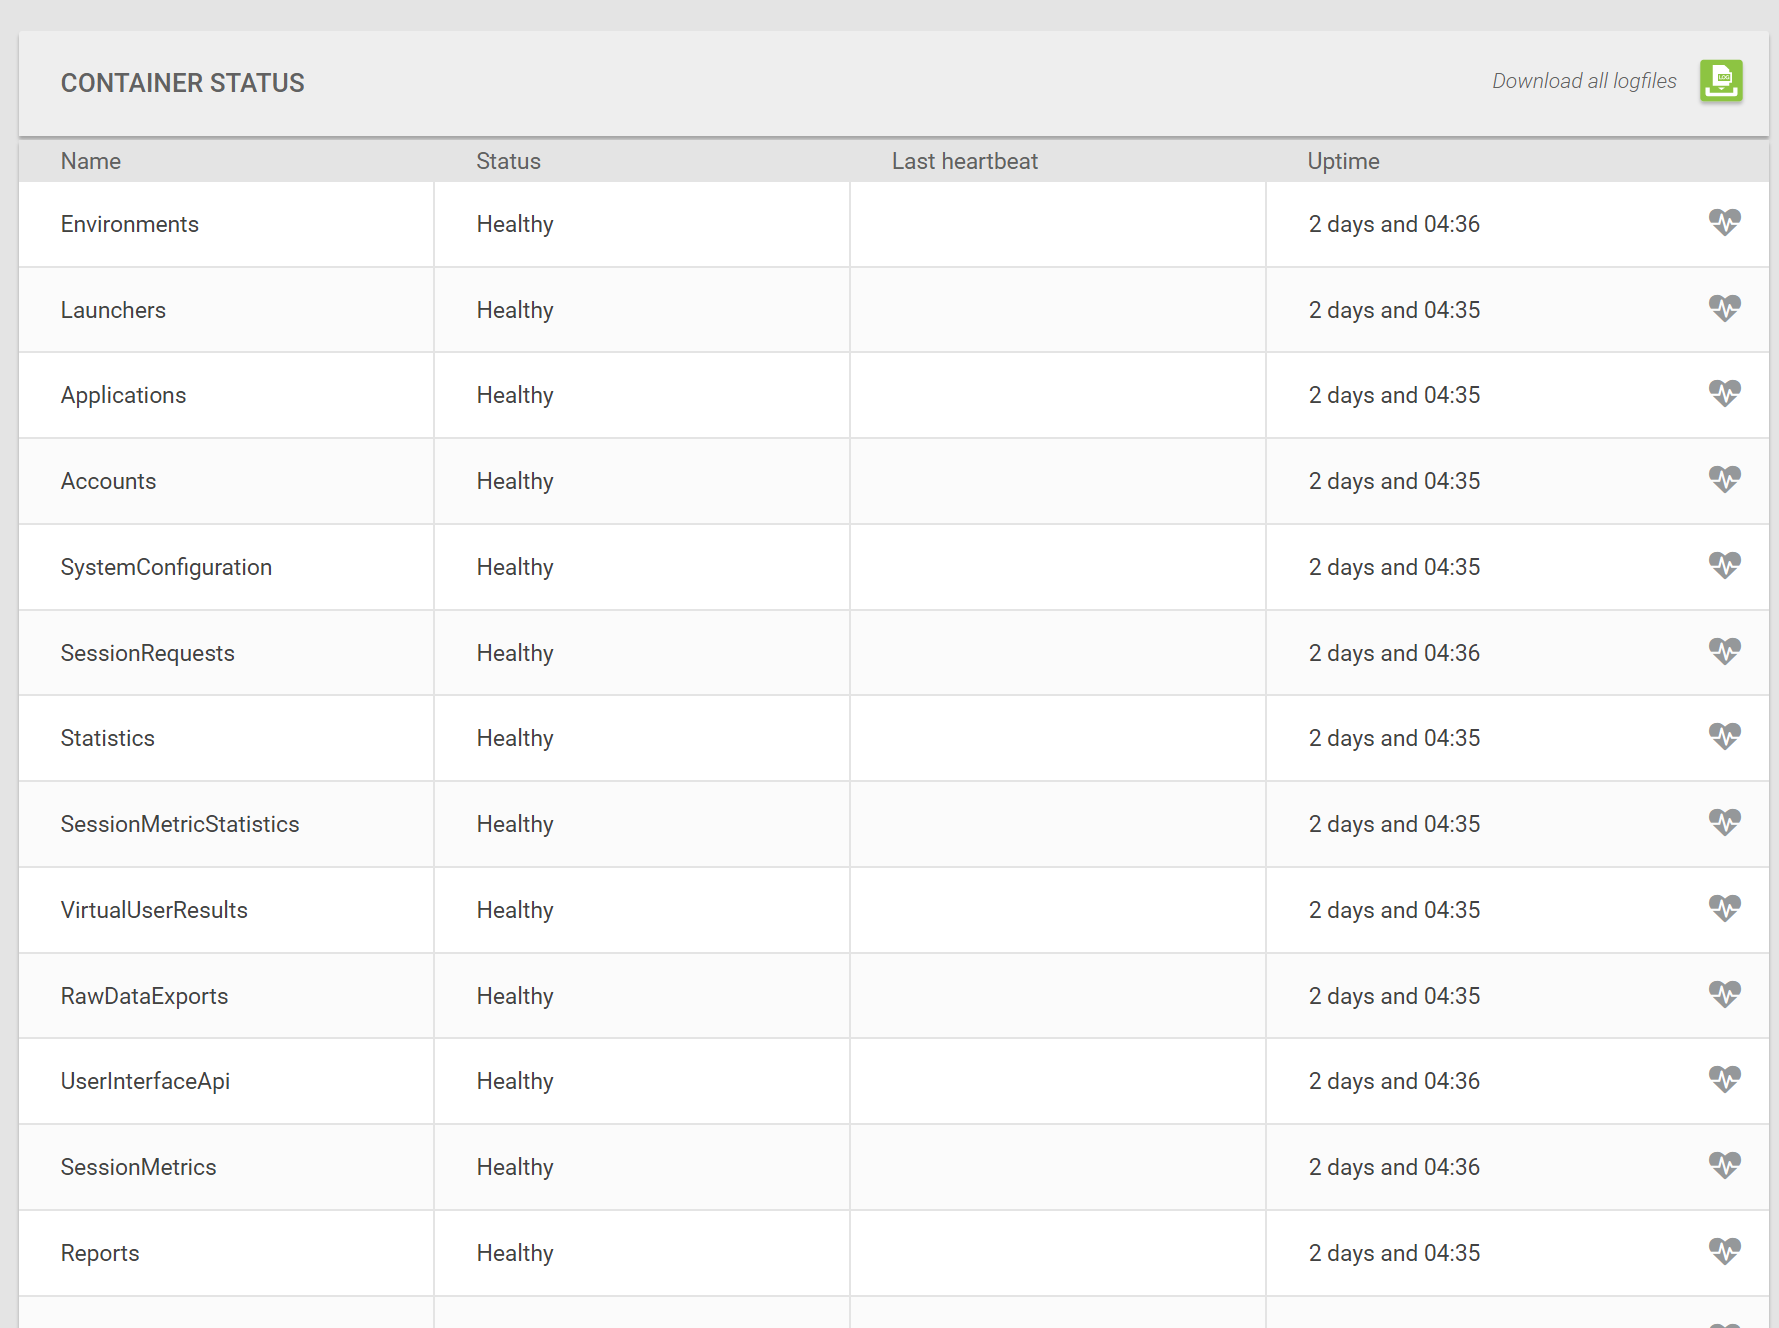Click heartbeat icon in SessionMetrics row
The height and width of the screenshot is (1328, 1779).
1724,1165
